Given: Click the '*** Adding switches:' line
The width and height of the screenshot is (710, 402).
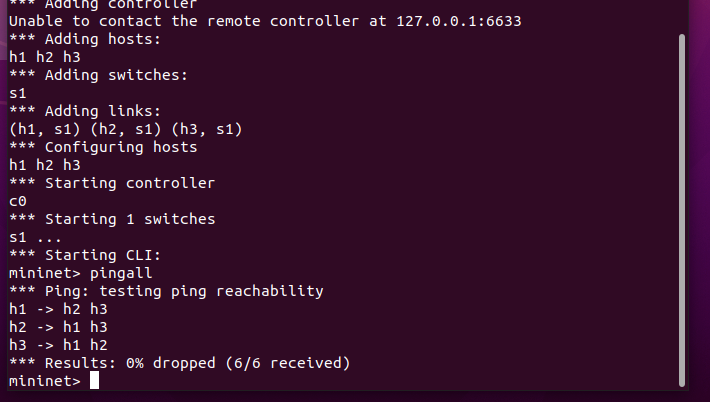Looking at the screenshot, I should (97, 75).
